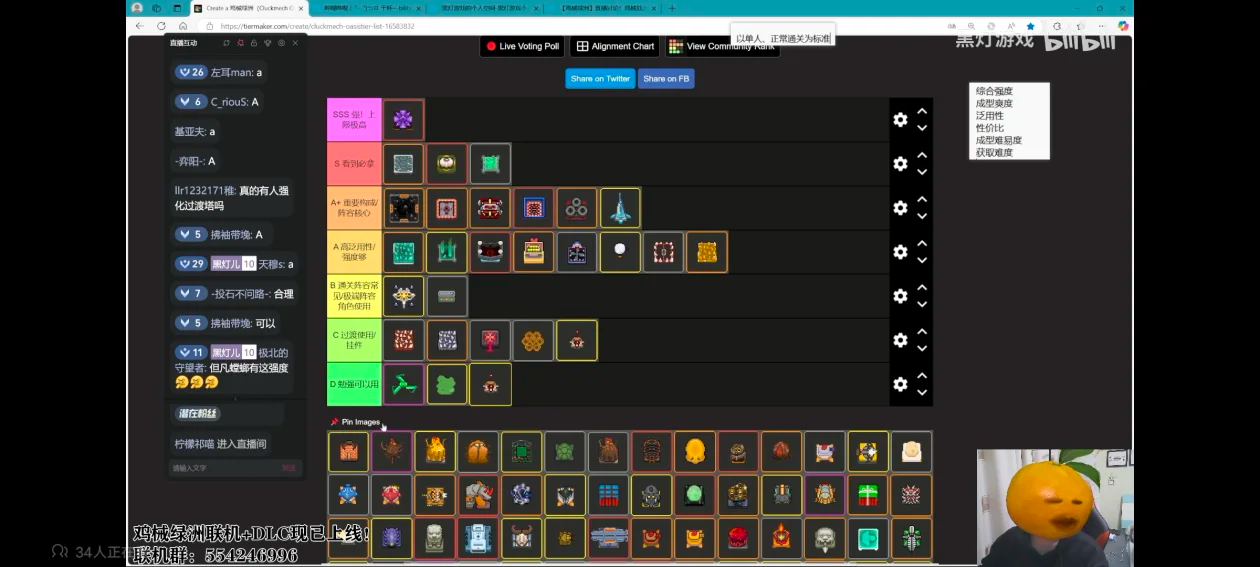Screen dimensions: 1260x567
Task: Click Share on Twitter button
Action: [x=600, y=79]
